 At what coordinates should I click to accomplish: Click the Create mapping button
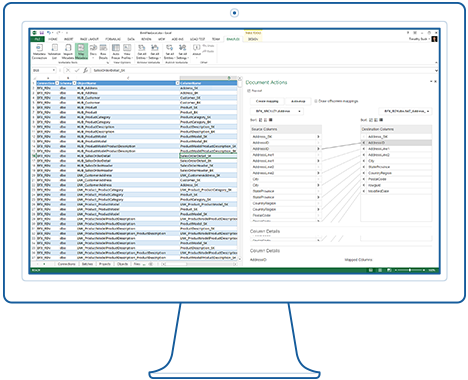(267, 101)
